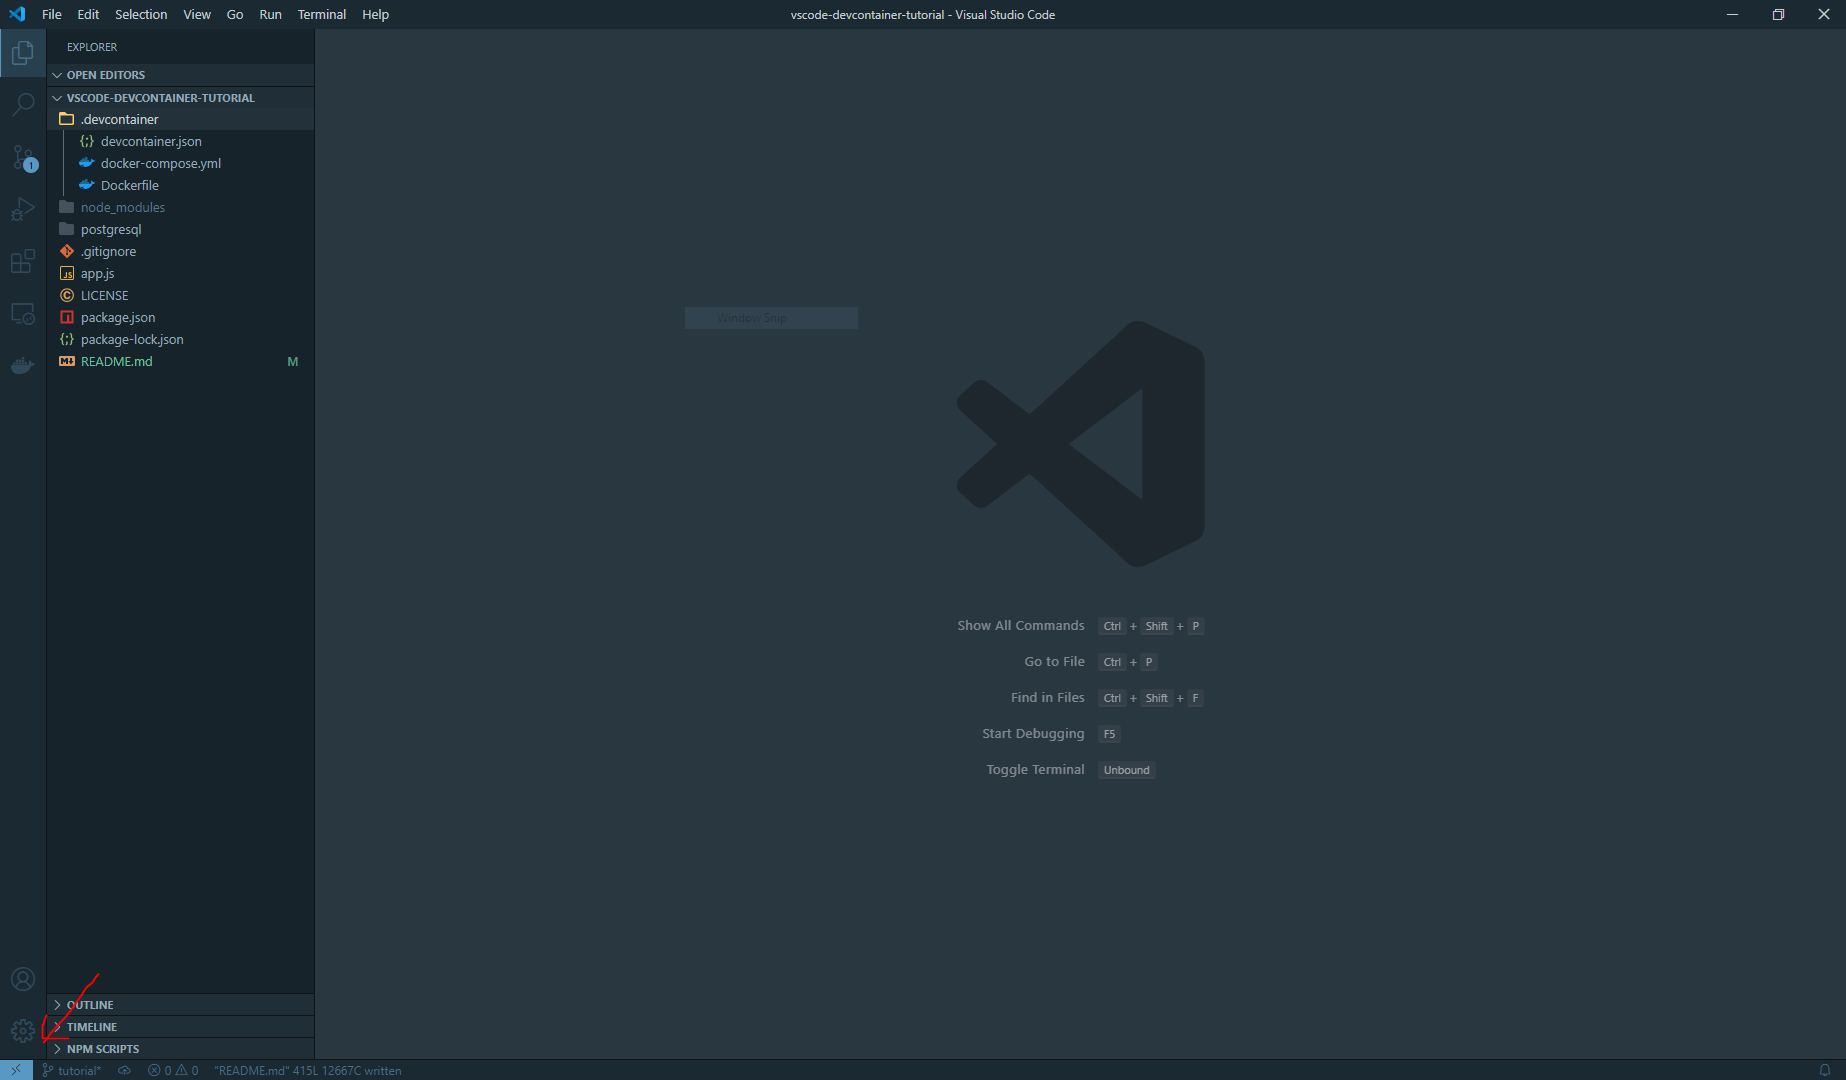Expand the Timeline section
Image resolution: width=1846 pixels, height=1080 pixels.
point(180,1027)
